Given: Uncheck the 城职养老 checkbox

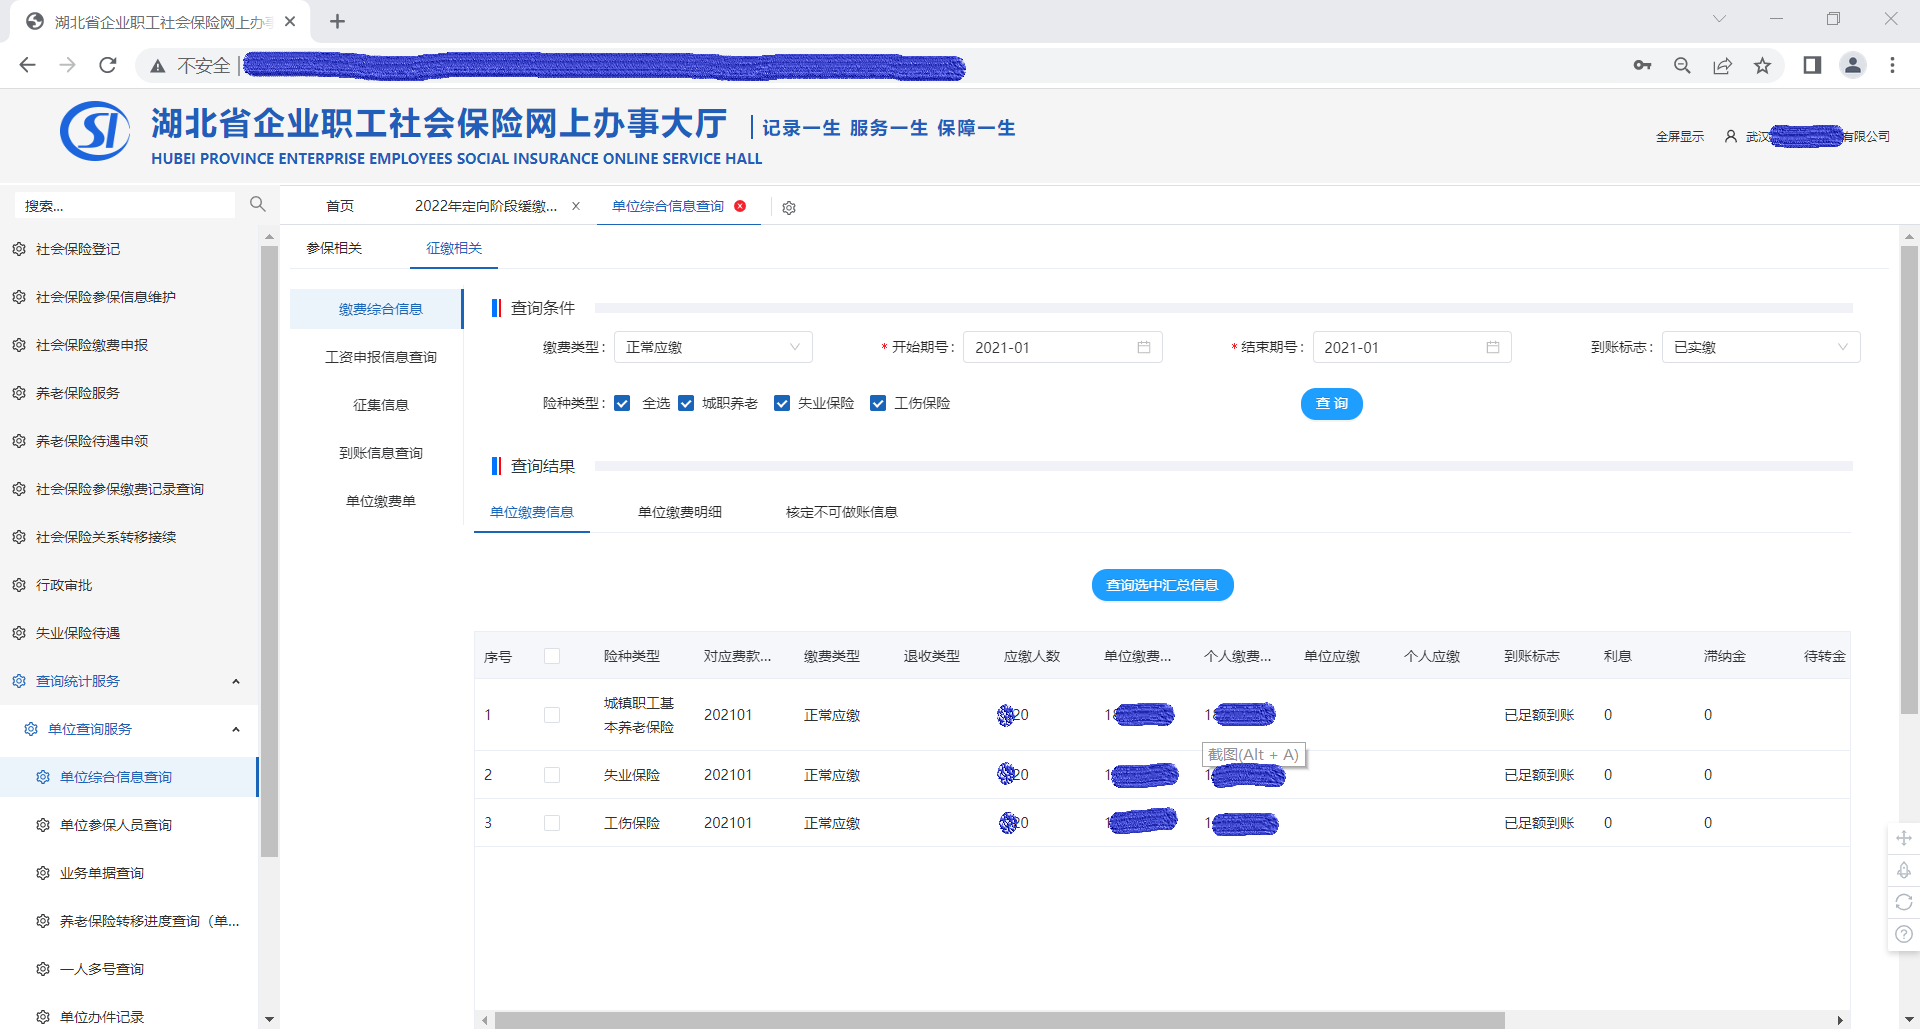Looking at the screenshot, I should pos(686,403).
